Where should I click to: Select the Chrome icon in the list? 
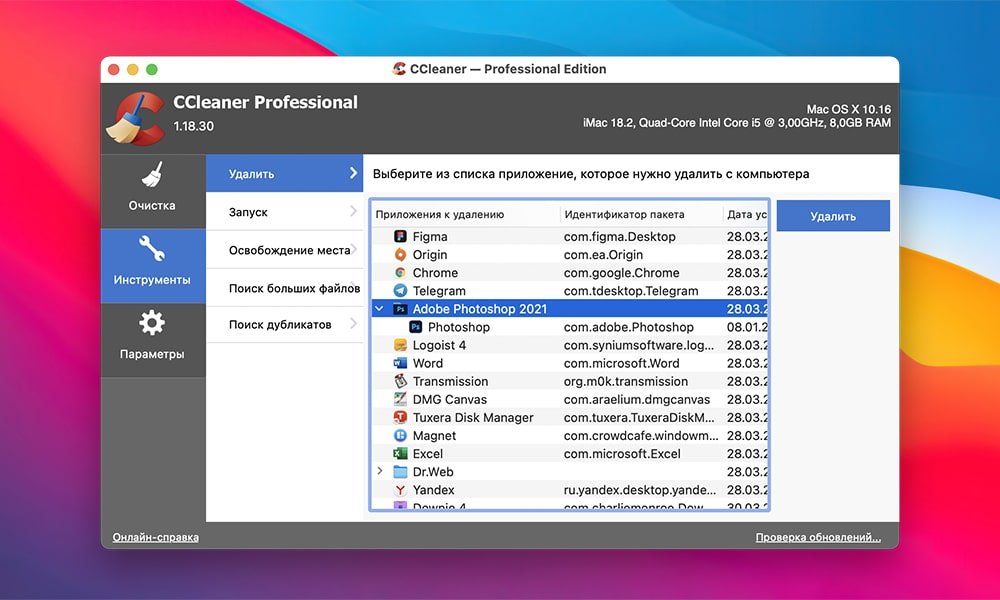[x=400, y=273]
